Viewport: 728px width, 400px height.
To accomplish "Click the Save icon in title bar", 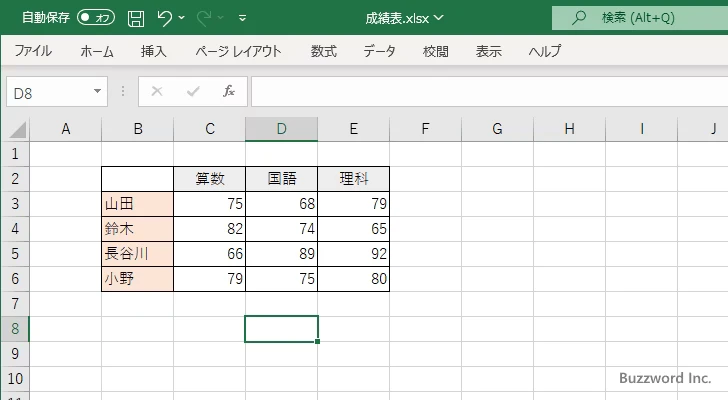I will [x=136, y=18].
